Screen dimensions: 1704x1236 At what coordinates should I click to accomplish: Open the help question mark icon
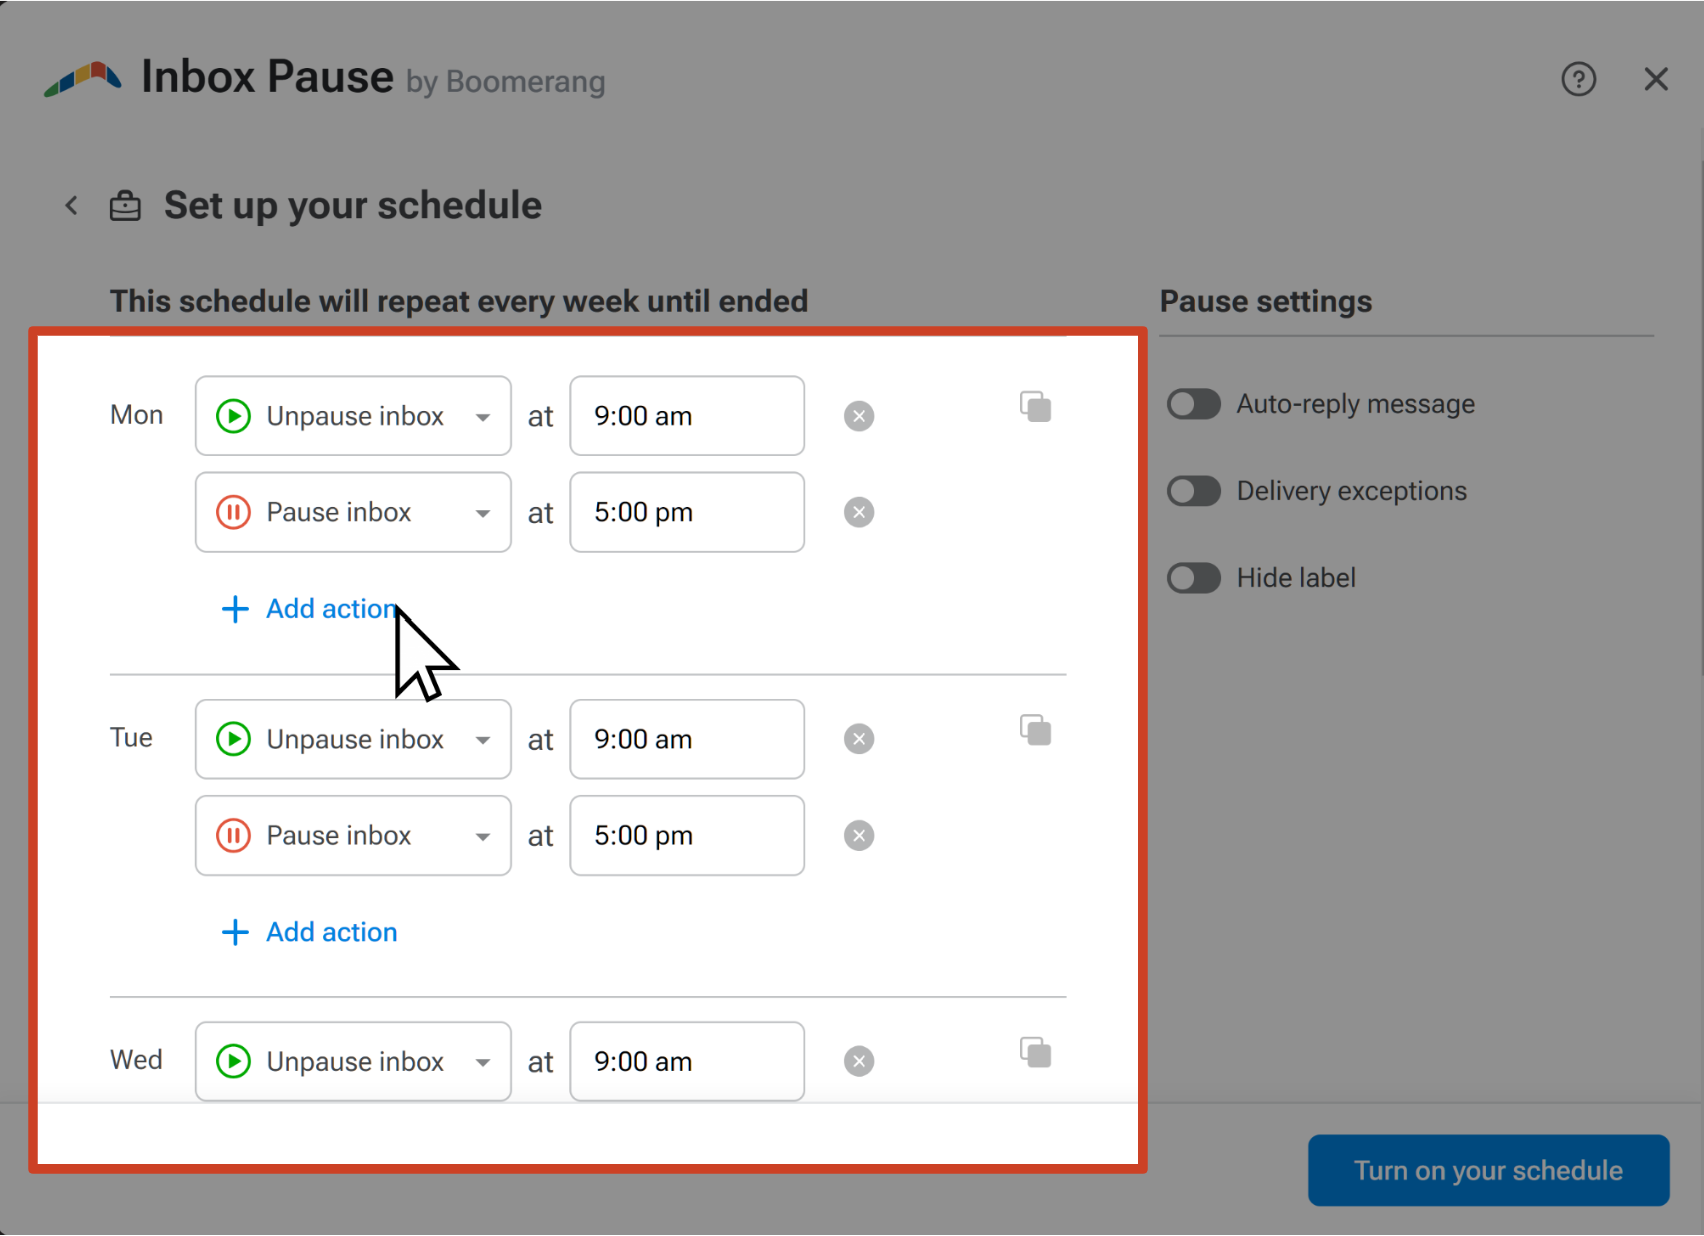(1578, 79)
